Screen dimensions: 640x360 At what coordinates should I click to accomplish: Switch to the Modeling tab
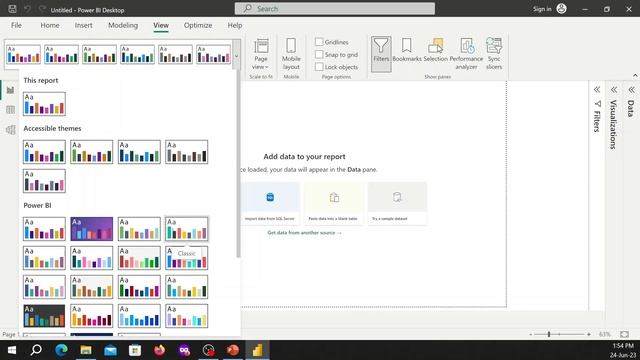[123, 25]
